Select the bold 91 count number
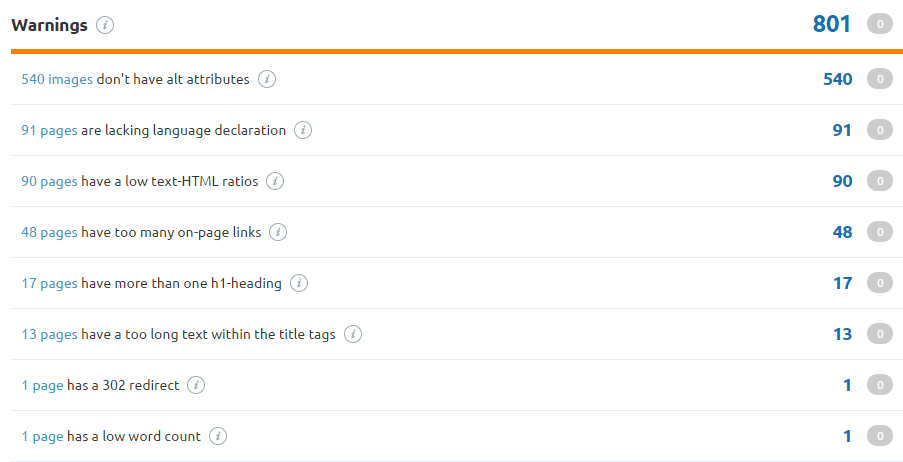 (x=842, y=130)
